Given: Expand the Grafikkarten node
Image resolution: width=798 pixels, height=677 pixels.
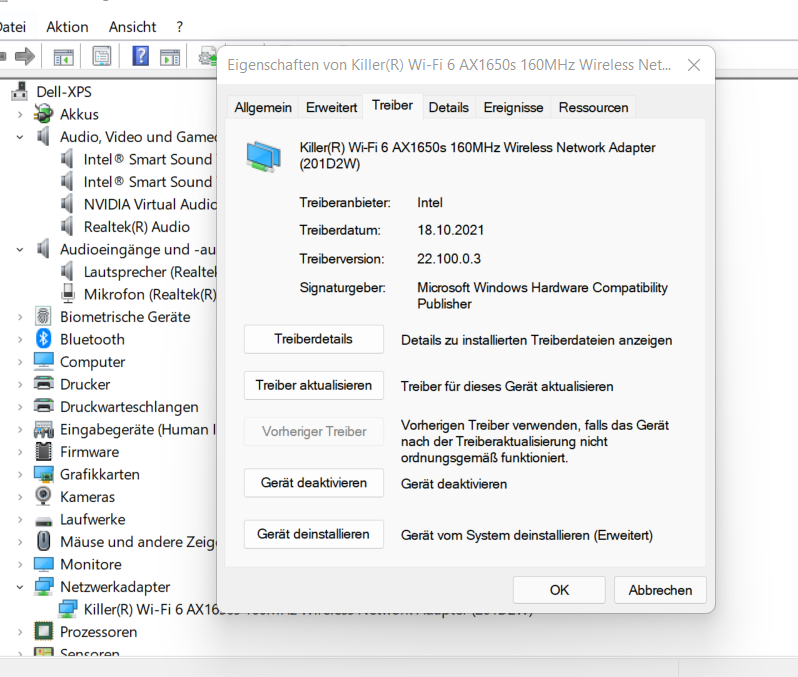Looking at the screenshot, I should coord(20,474).
